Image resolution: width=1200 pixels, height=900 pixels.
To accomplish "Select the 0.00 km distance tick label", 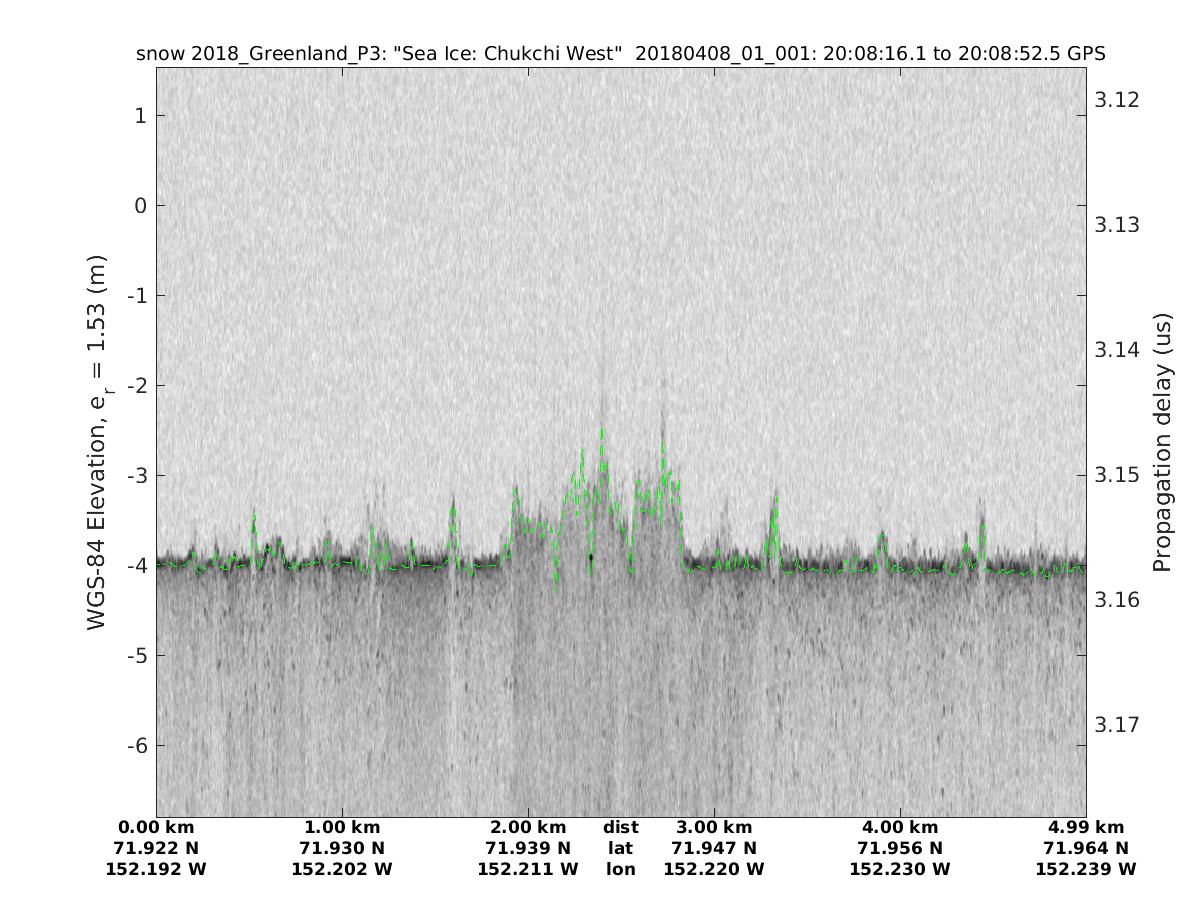I will click(156, 828).
